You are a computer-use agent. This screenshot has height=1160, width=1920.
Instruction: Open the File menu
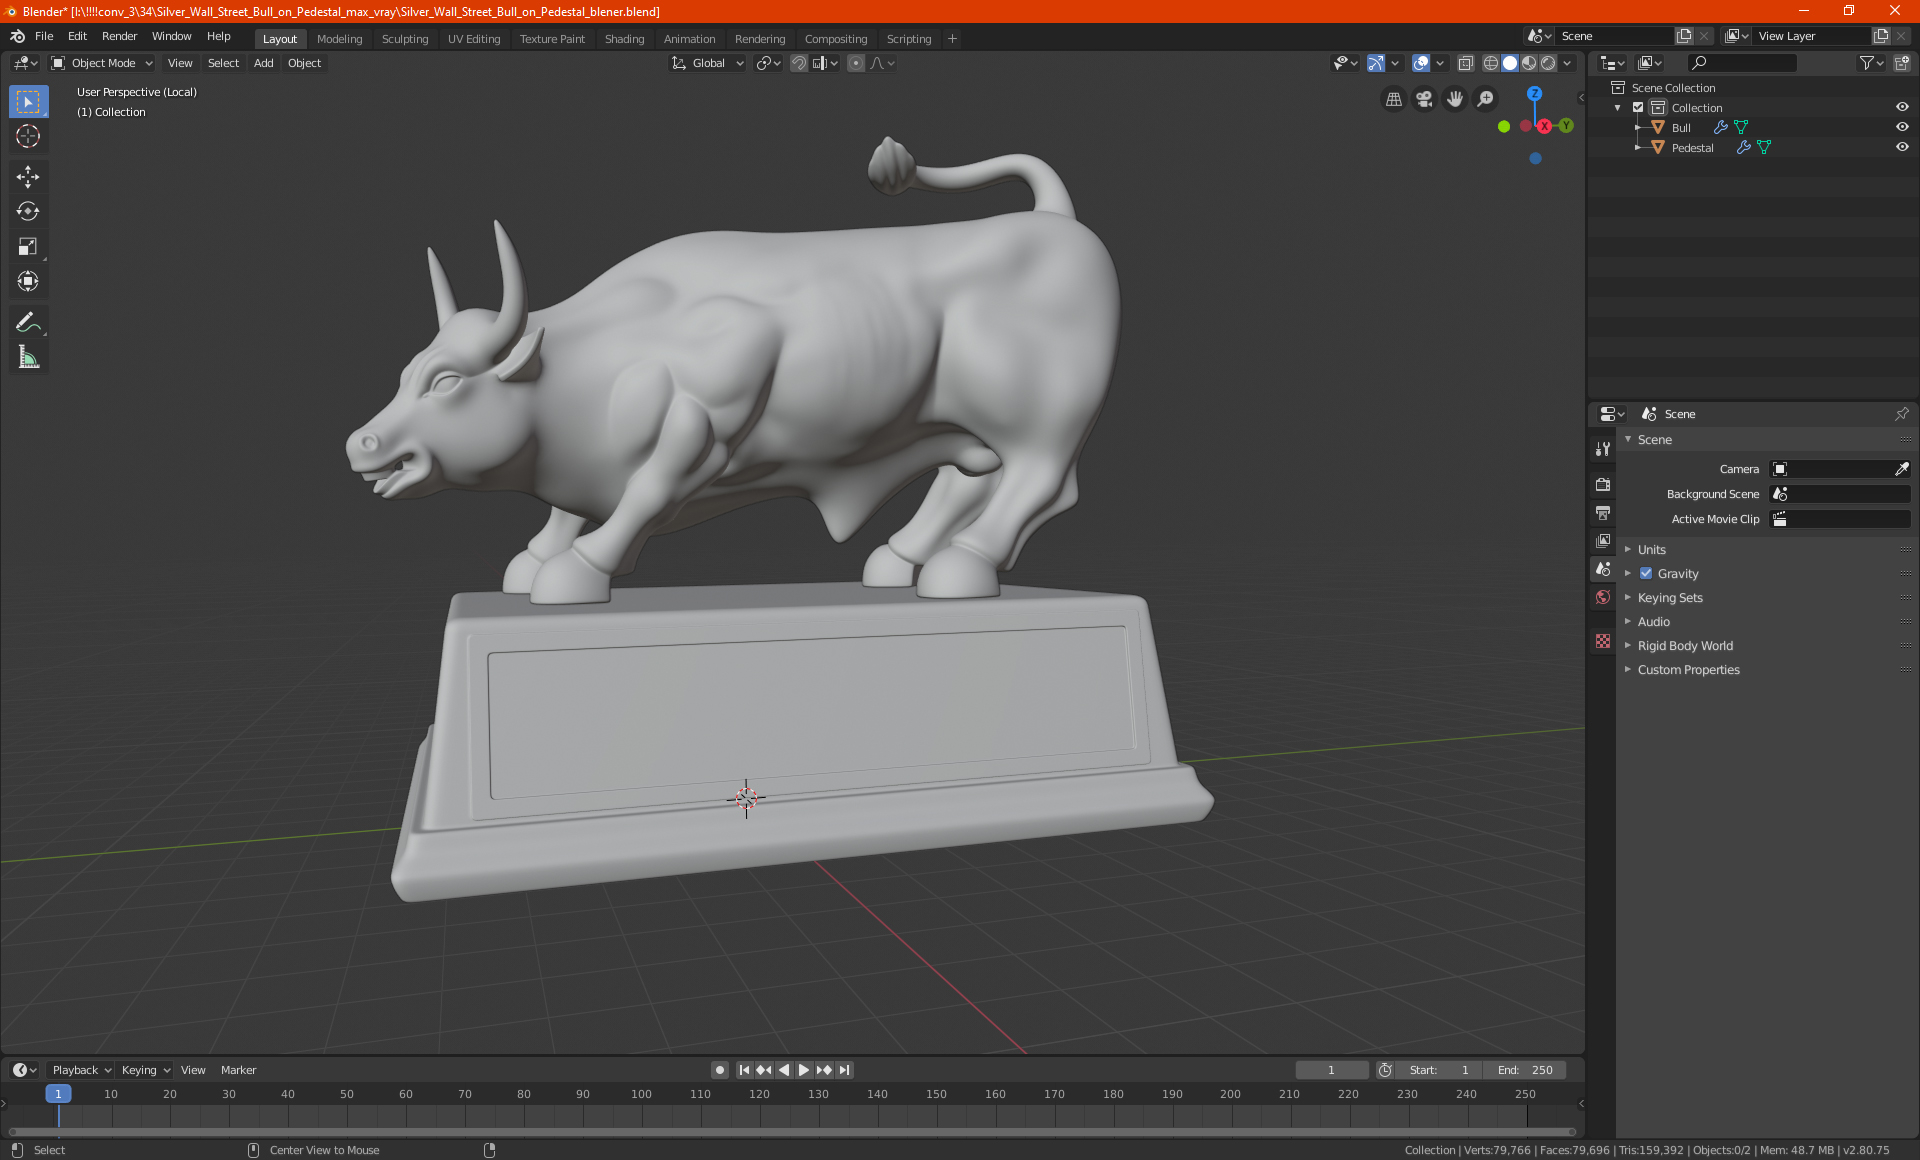coord(44,36)
